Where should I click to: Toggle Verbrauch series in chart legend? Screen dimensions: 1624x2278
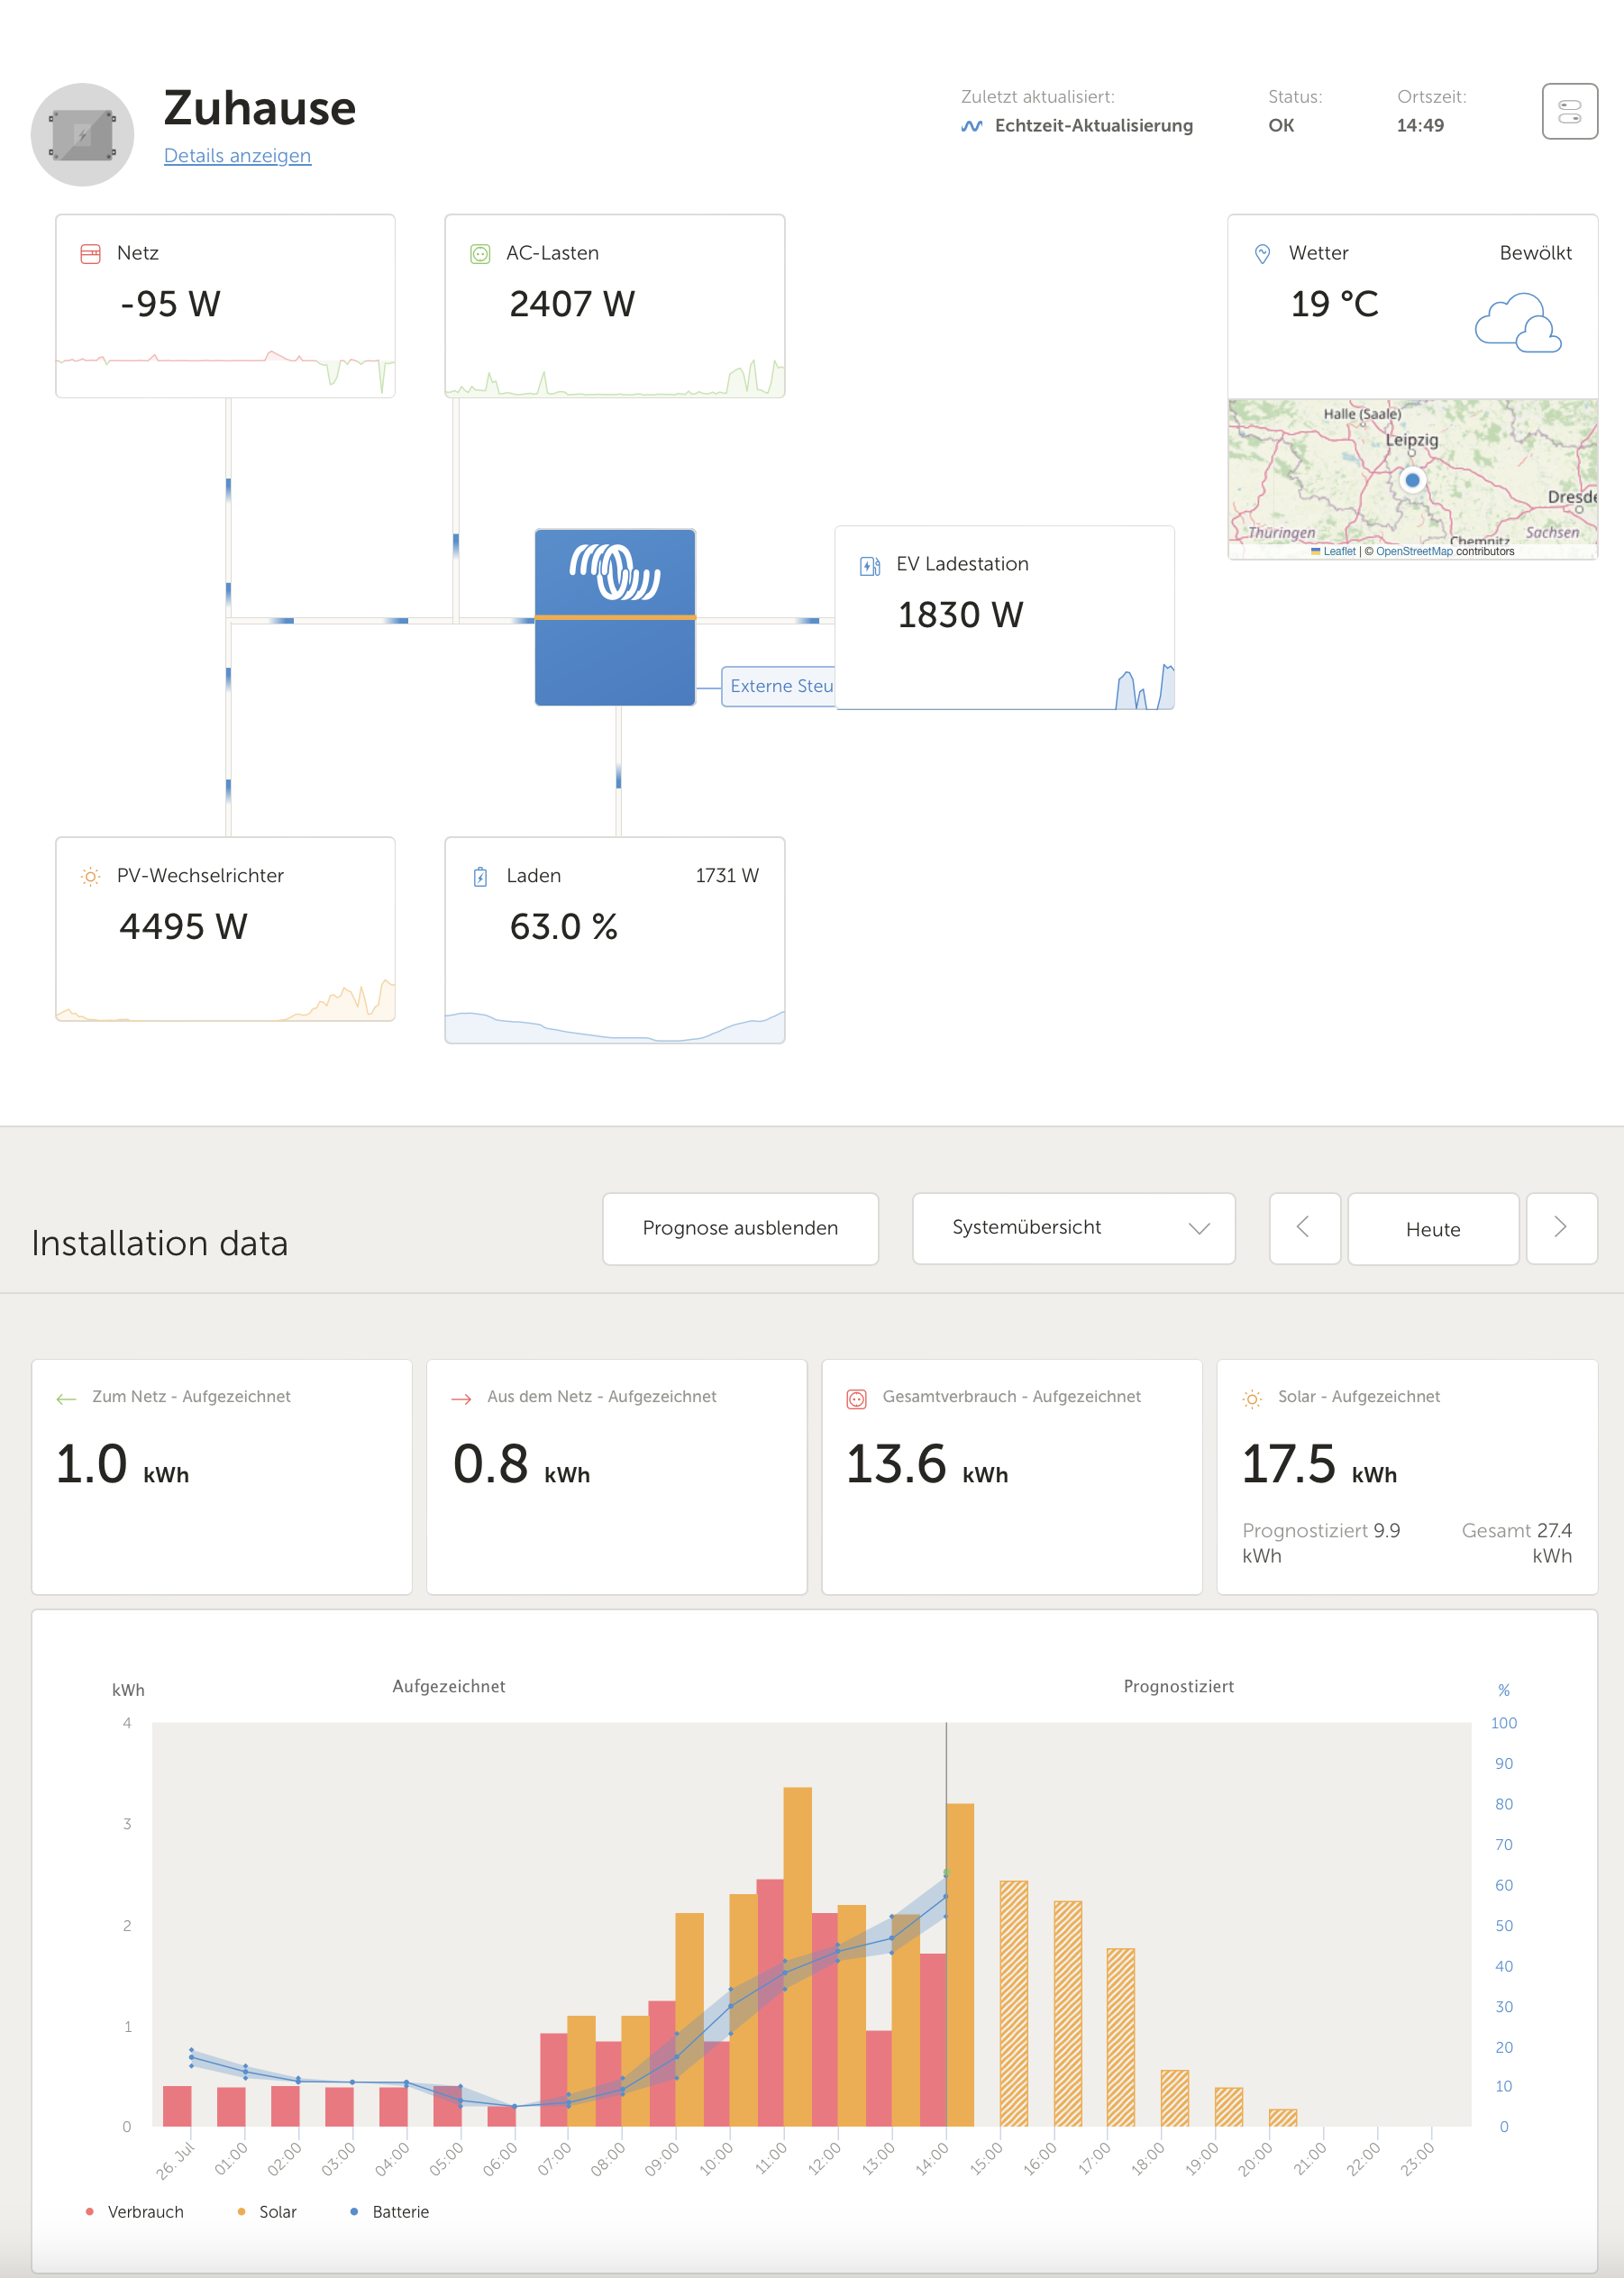[136, 2212]
